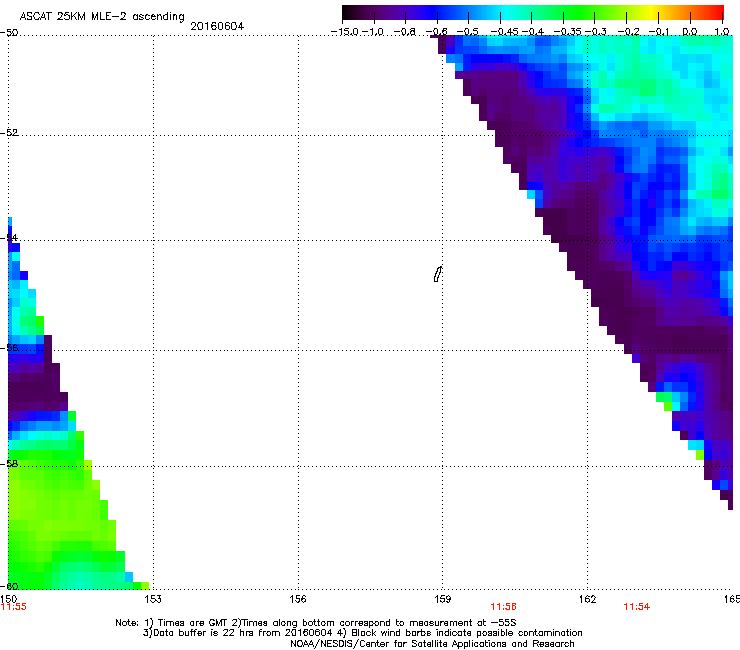Click the small island outline near 159 longitude
The height and width of the screenshot is (650, 740).
click(x=437, y=274)
